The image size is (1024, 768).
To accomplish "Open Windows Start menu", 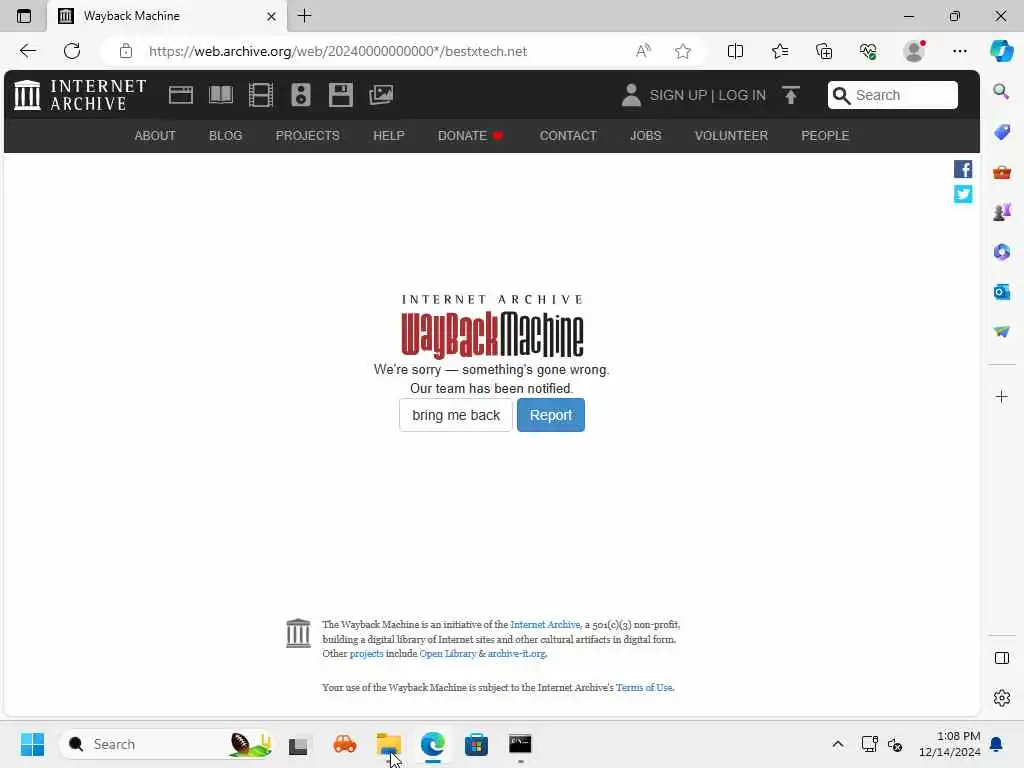I will tap(32, 744).
